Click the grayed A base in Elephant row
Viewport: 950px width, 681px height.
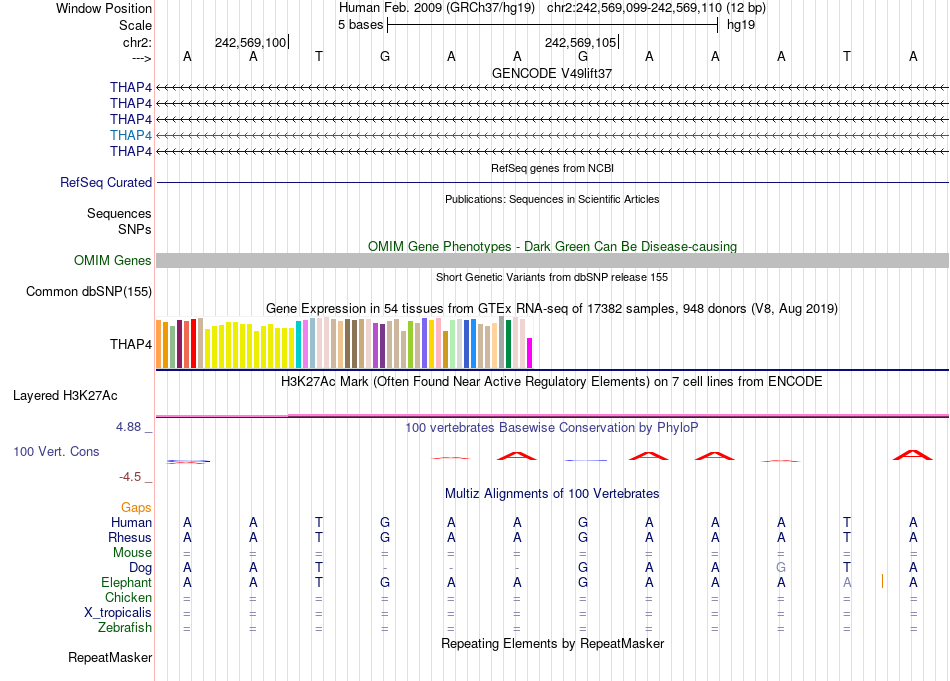(x=847, y=582)
